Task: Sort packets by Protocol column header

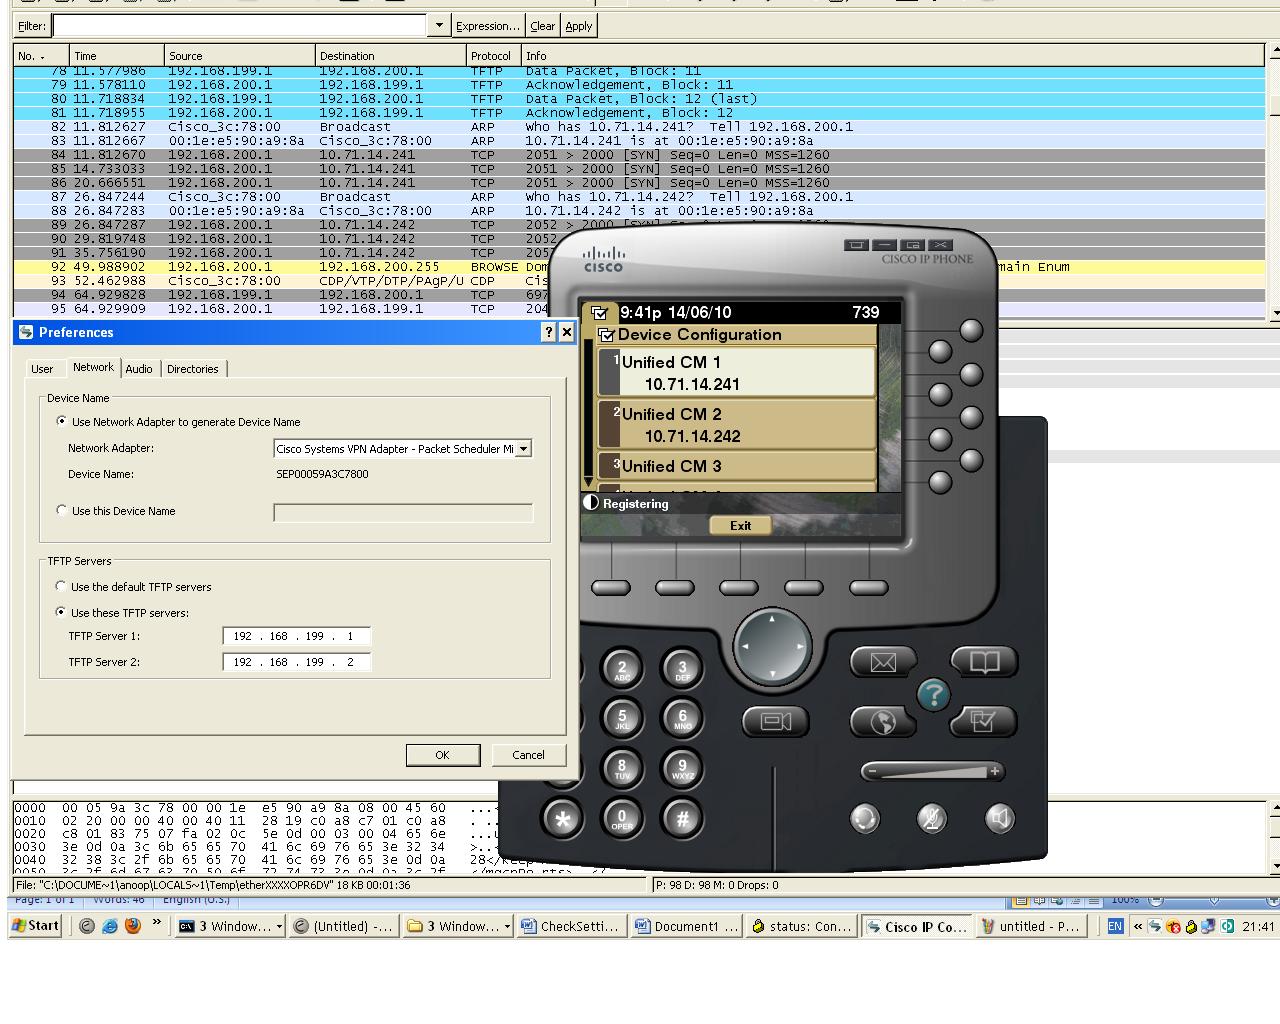Action: click(492, 56)
